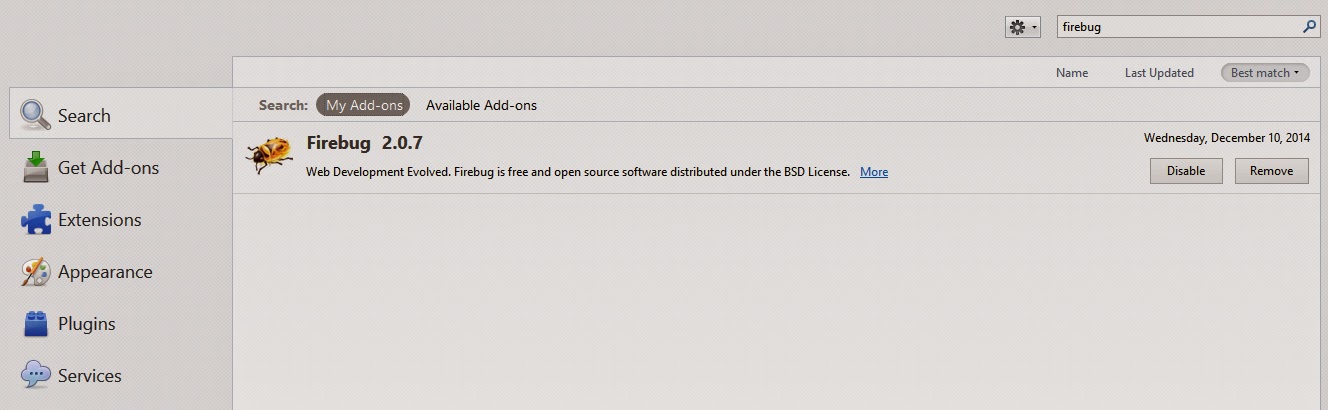1328x410 pixels.
Task: Open the More link for Firebug
Action: click(874, 172)
